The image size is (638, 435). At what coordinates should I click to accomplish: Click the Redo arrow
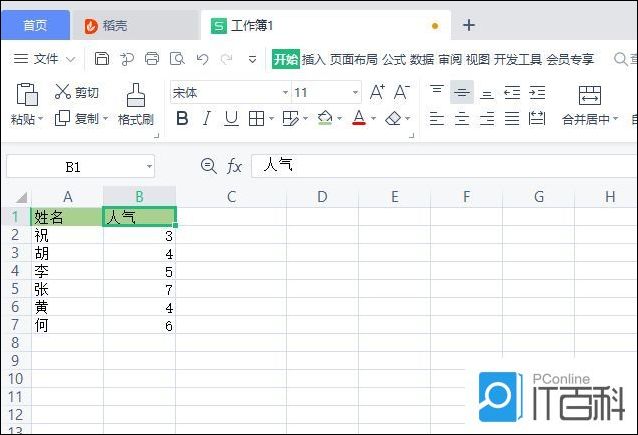(227, 59)
